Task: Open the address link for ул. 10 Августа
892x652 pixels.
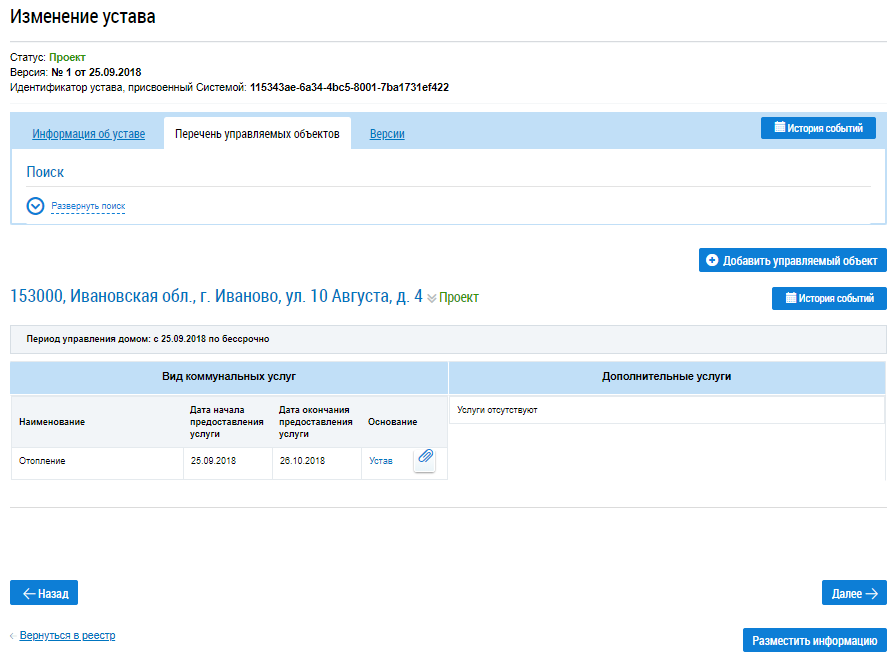Action: pos(216,296)
